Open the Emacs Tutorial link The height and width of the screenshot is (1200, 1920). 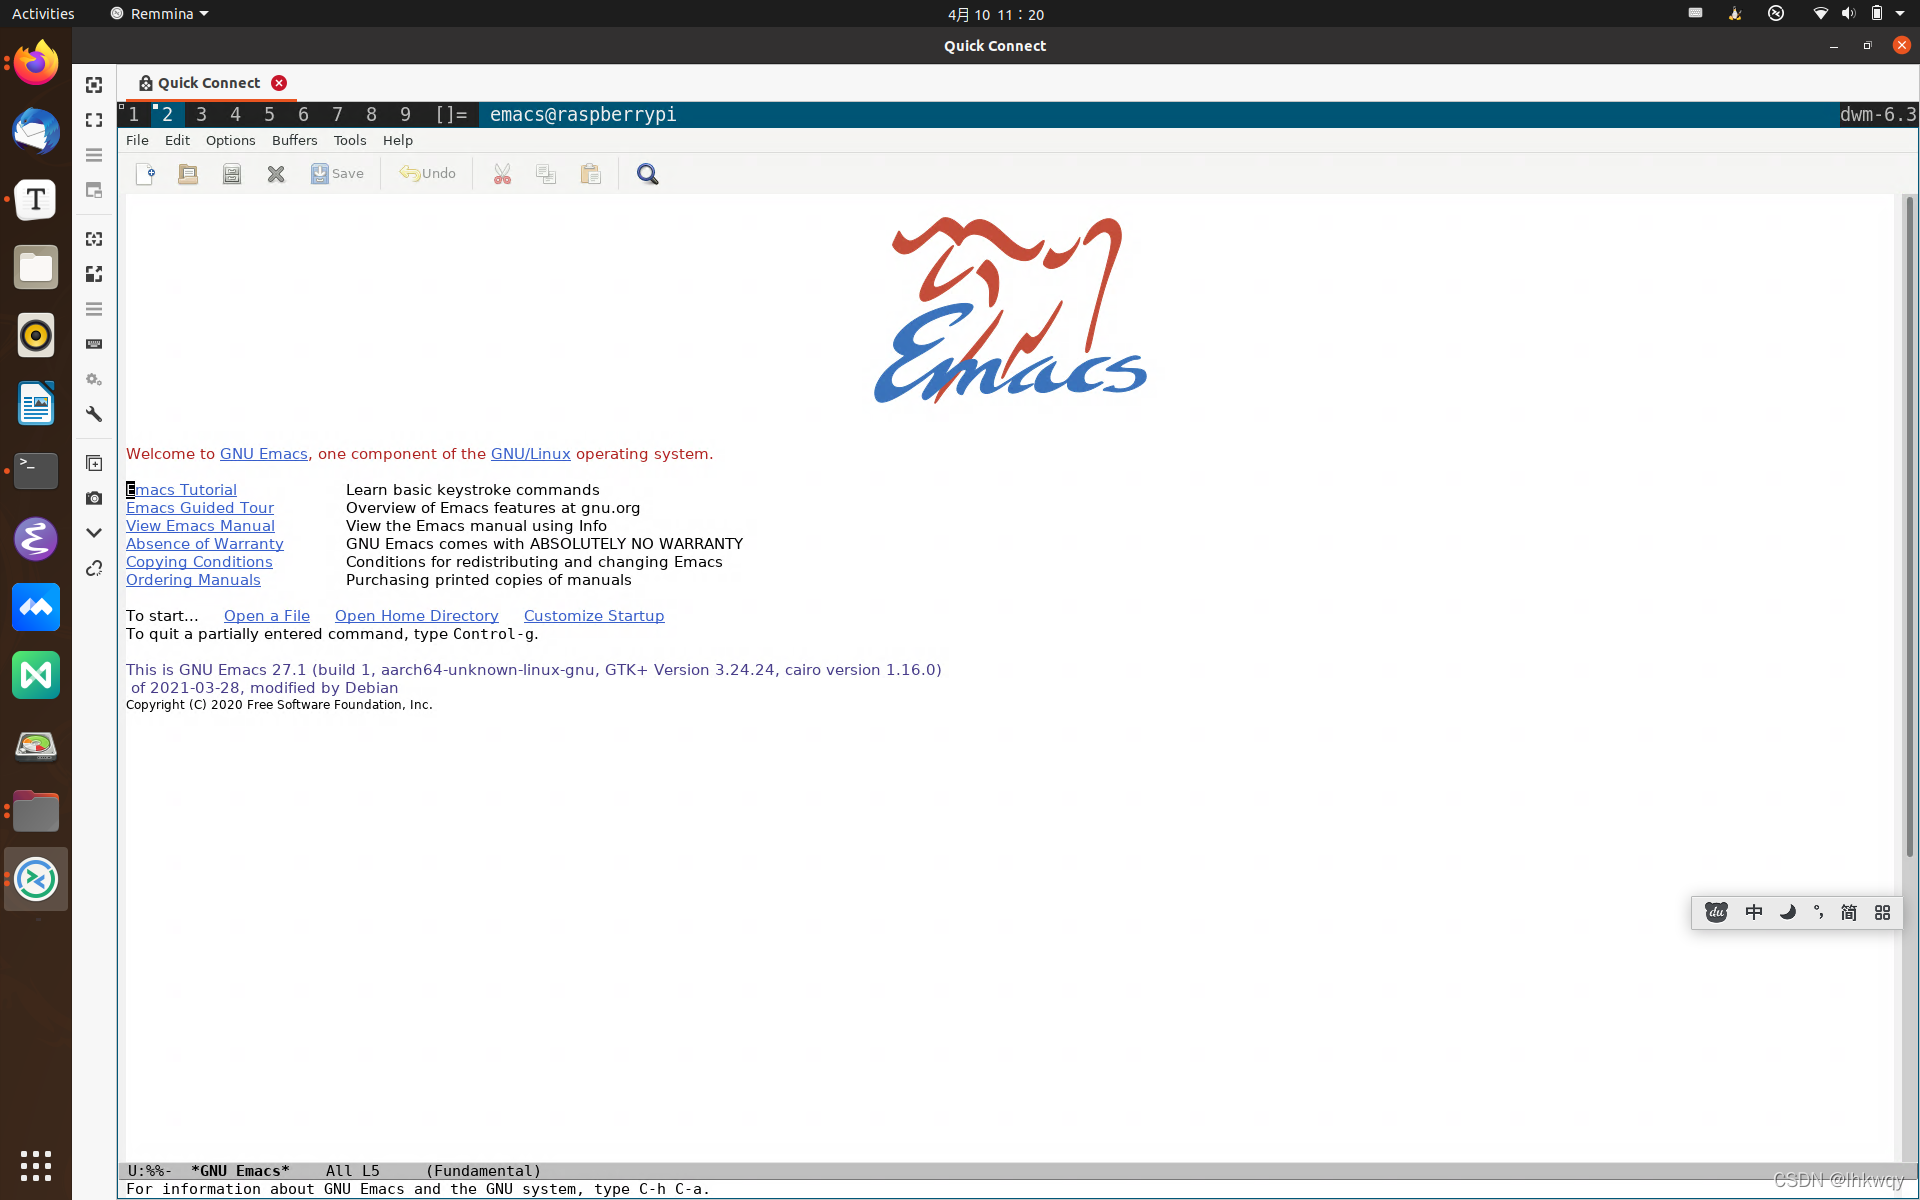(182, 490)
